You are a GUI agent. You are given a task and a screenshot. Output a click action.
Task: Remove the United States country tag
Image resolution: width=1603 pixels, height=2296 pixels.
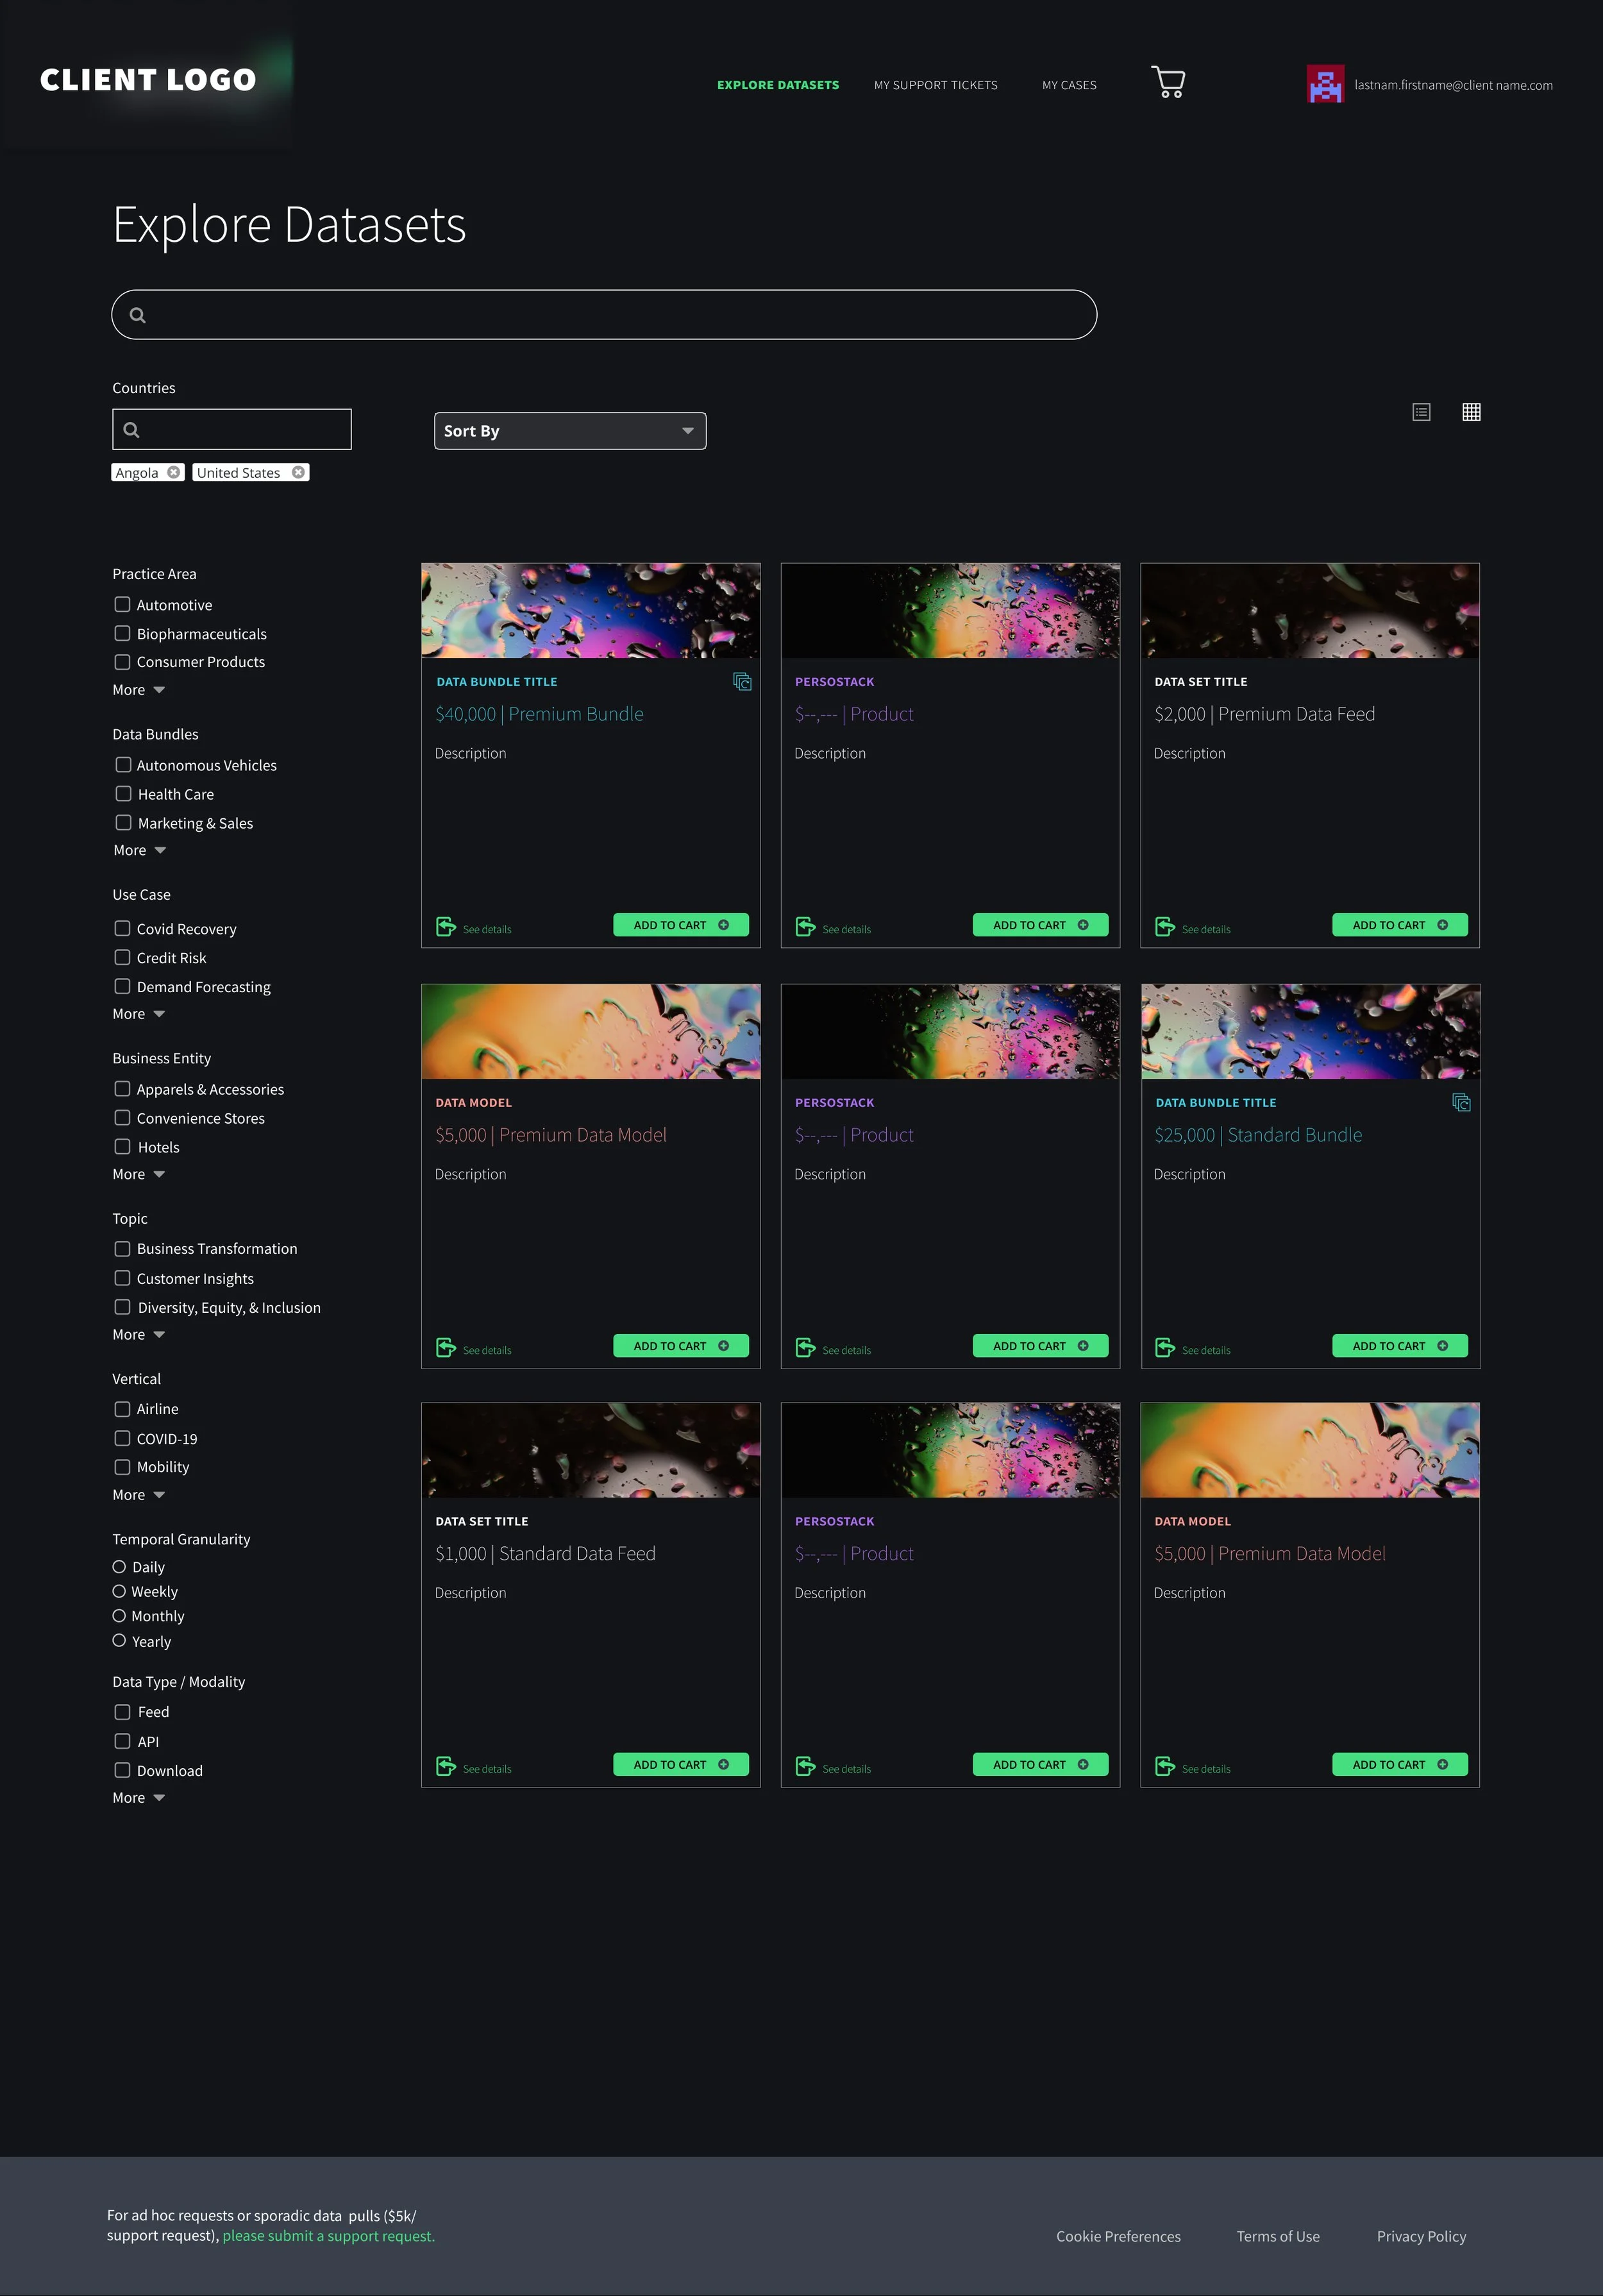[298, 472]
